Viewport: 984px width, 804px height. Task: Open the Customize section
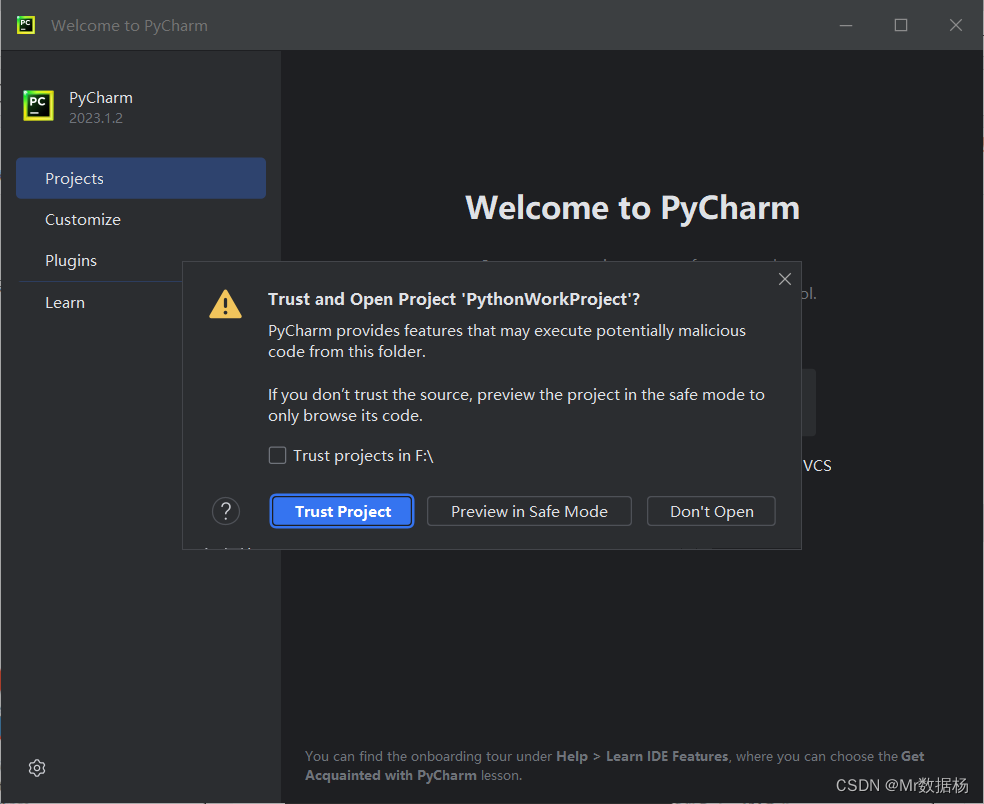[83, 220]
